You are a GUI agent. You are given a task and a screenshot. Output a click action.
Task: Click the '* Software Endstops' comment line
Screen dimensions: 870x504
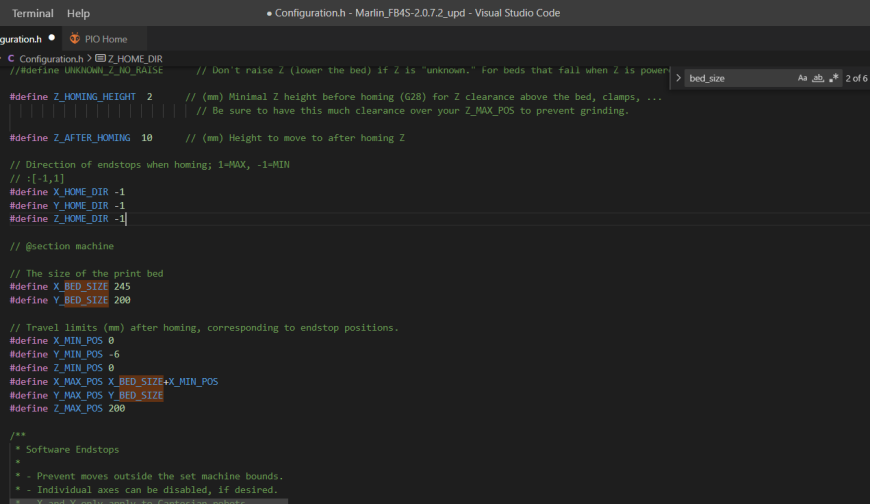[67, 449]
